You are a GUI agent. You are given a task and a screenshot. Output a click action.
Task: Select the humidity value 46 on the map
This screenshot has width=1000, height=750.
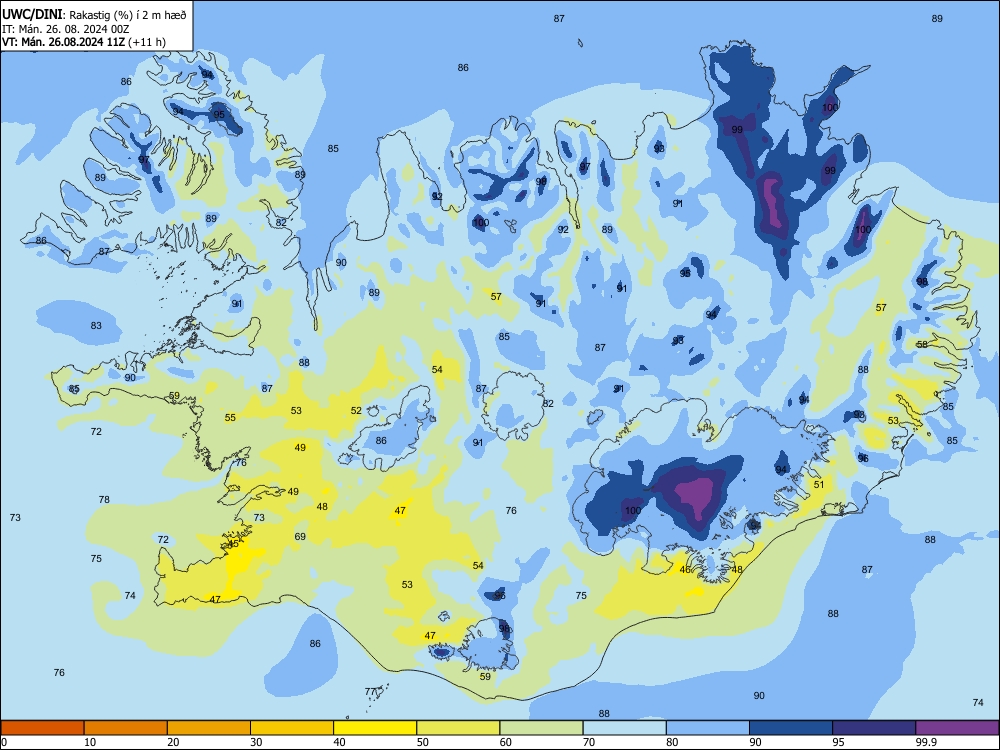pyautogui.click(x=686, y=570)
